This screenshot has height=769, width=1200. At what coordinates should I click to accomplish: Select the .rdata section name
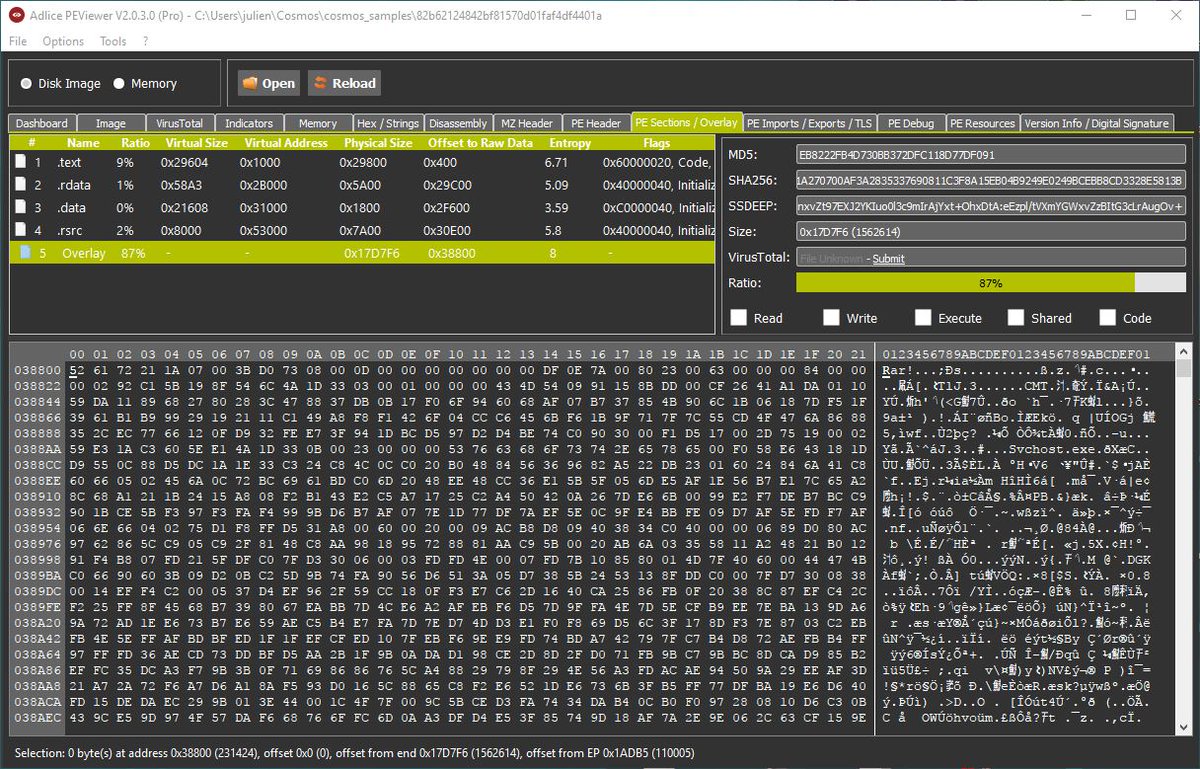pyautogui.click(x=73, y=185)
